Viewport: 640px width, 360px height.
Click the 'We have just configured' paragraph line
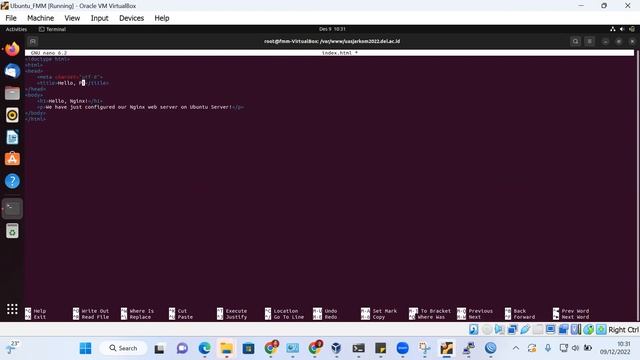click(x=141, y=107)
